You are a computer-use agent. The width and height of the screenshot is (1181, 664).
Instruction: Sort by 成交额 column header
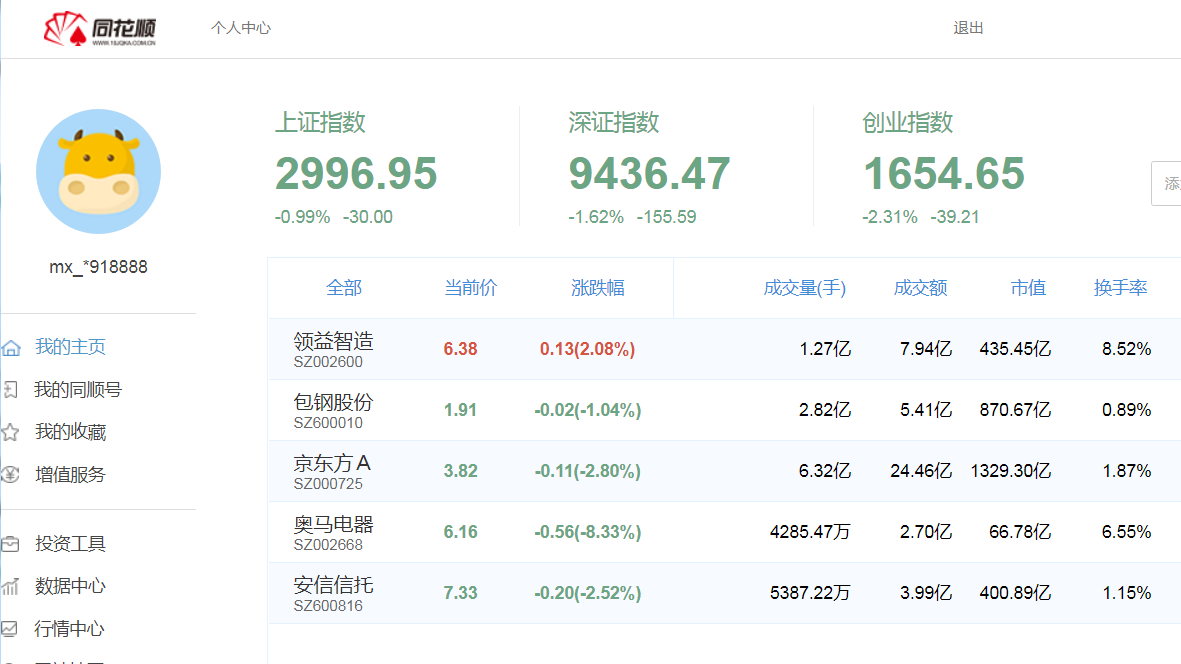click(920, 288)
